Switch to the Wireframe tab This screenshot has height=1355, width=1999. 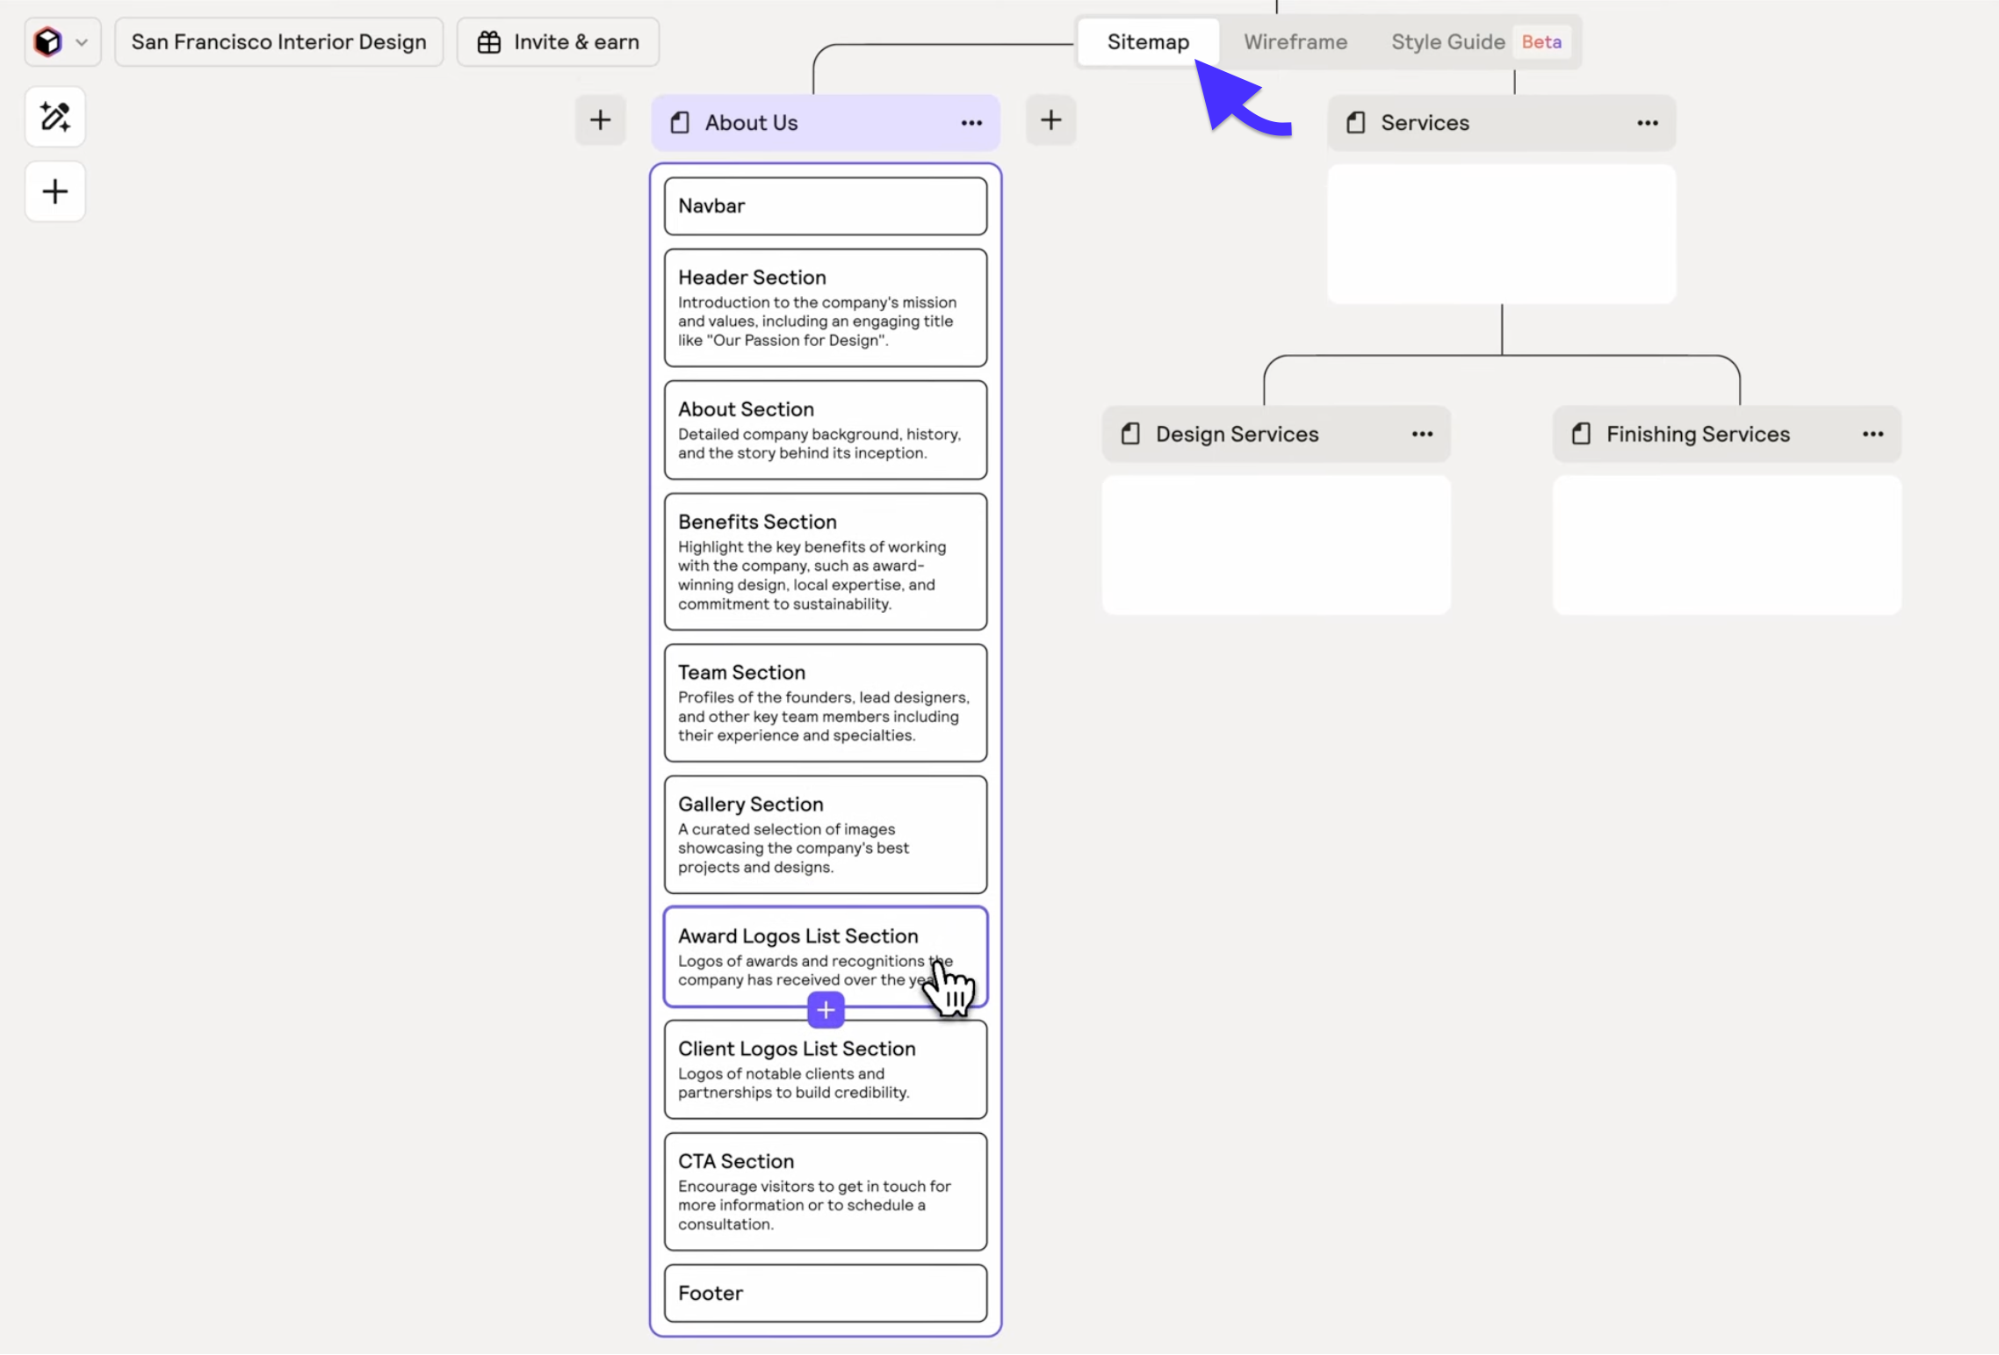point(1295,42)
